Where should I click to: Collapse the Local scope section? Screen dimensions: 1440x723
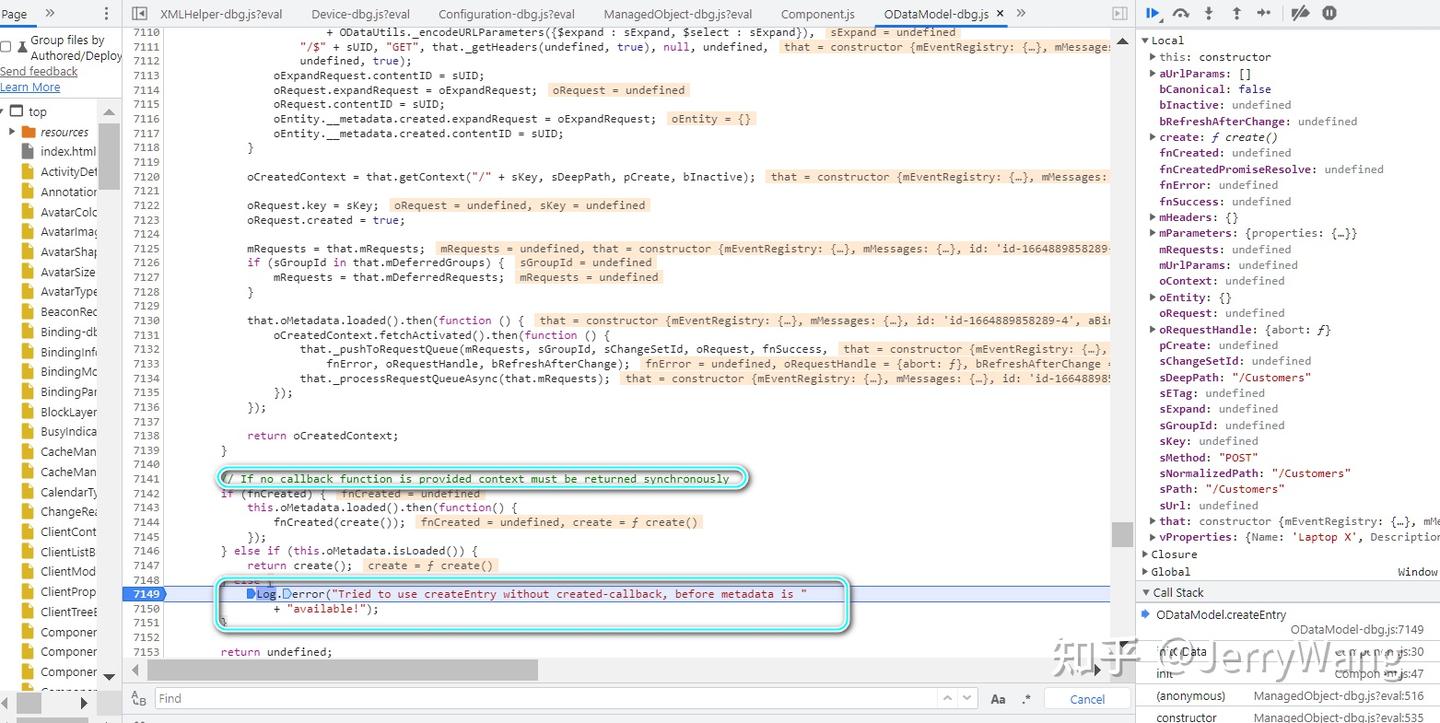tap(1146, 40)
